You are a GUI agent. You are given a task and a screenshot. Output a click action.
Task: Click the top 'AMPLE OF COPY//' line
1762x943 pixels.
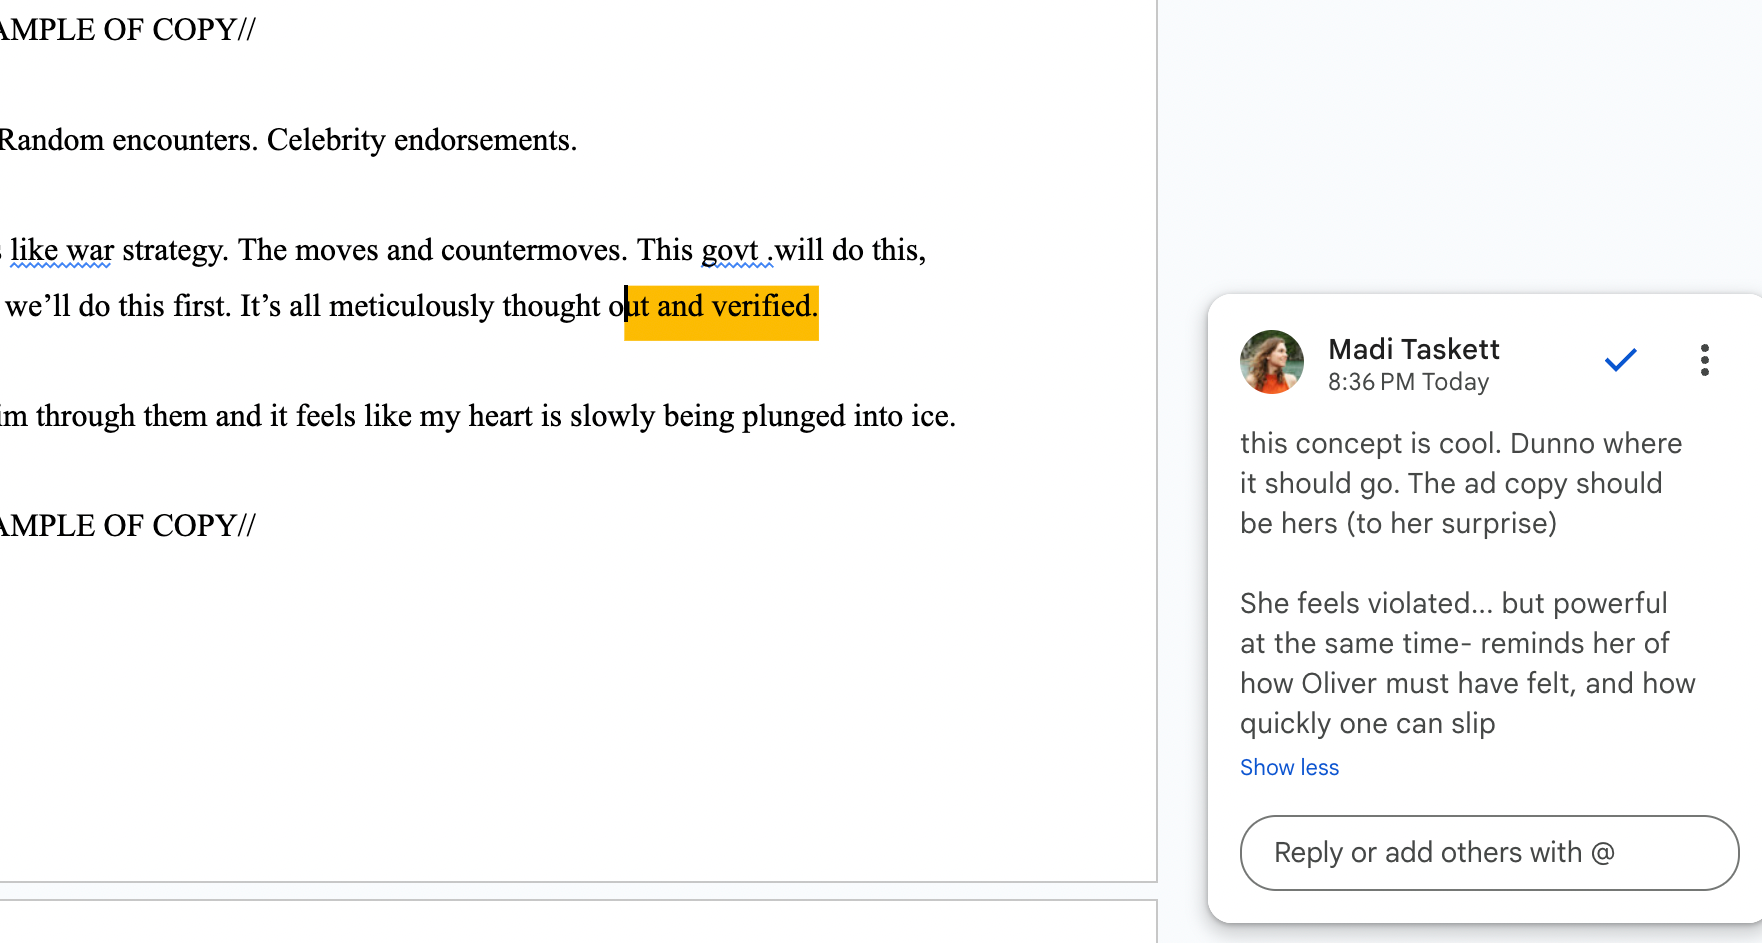click(x=127, y=30)
